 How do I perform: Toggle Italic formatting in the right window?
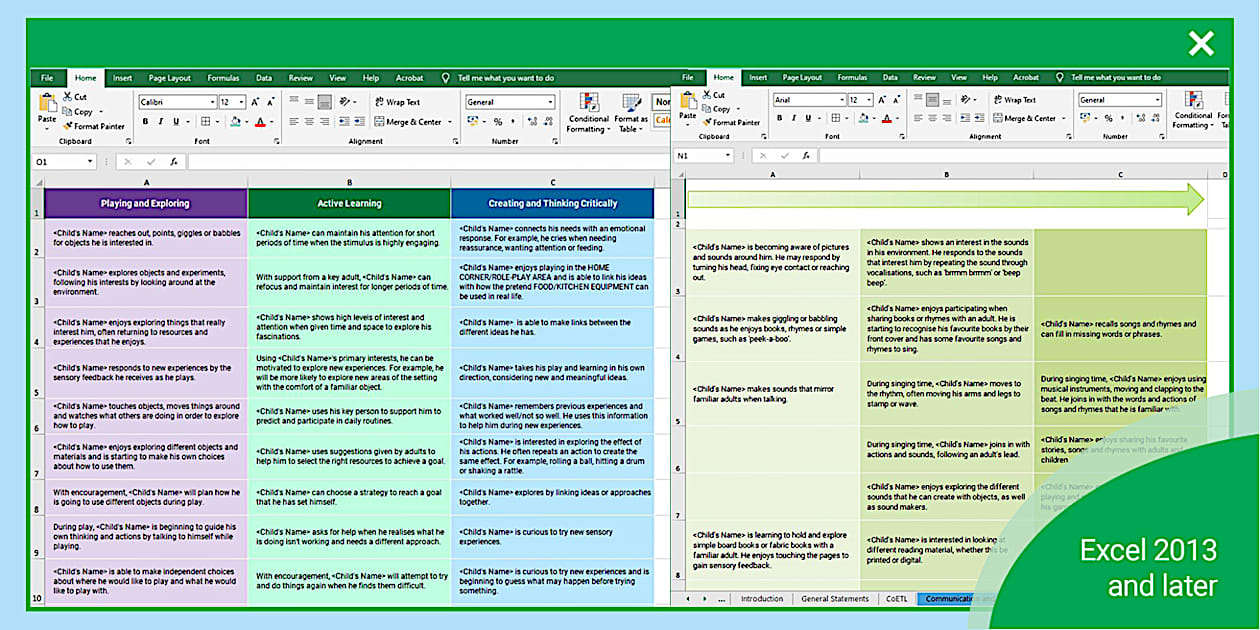tap(796, 119)
